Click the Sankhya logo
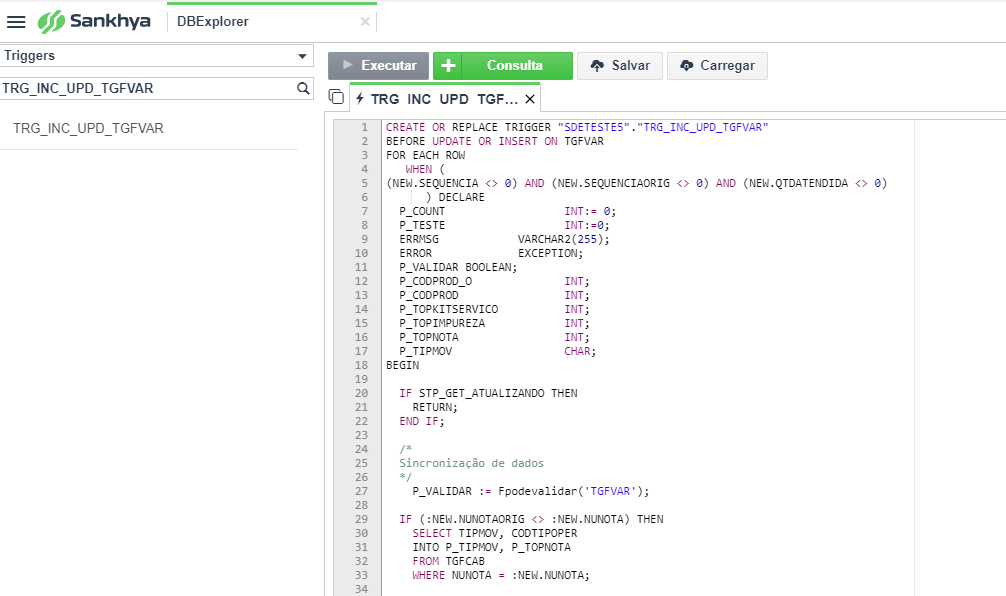 (94, 21)
